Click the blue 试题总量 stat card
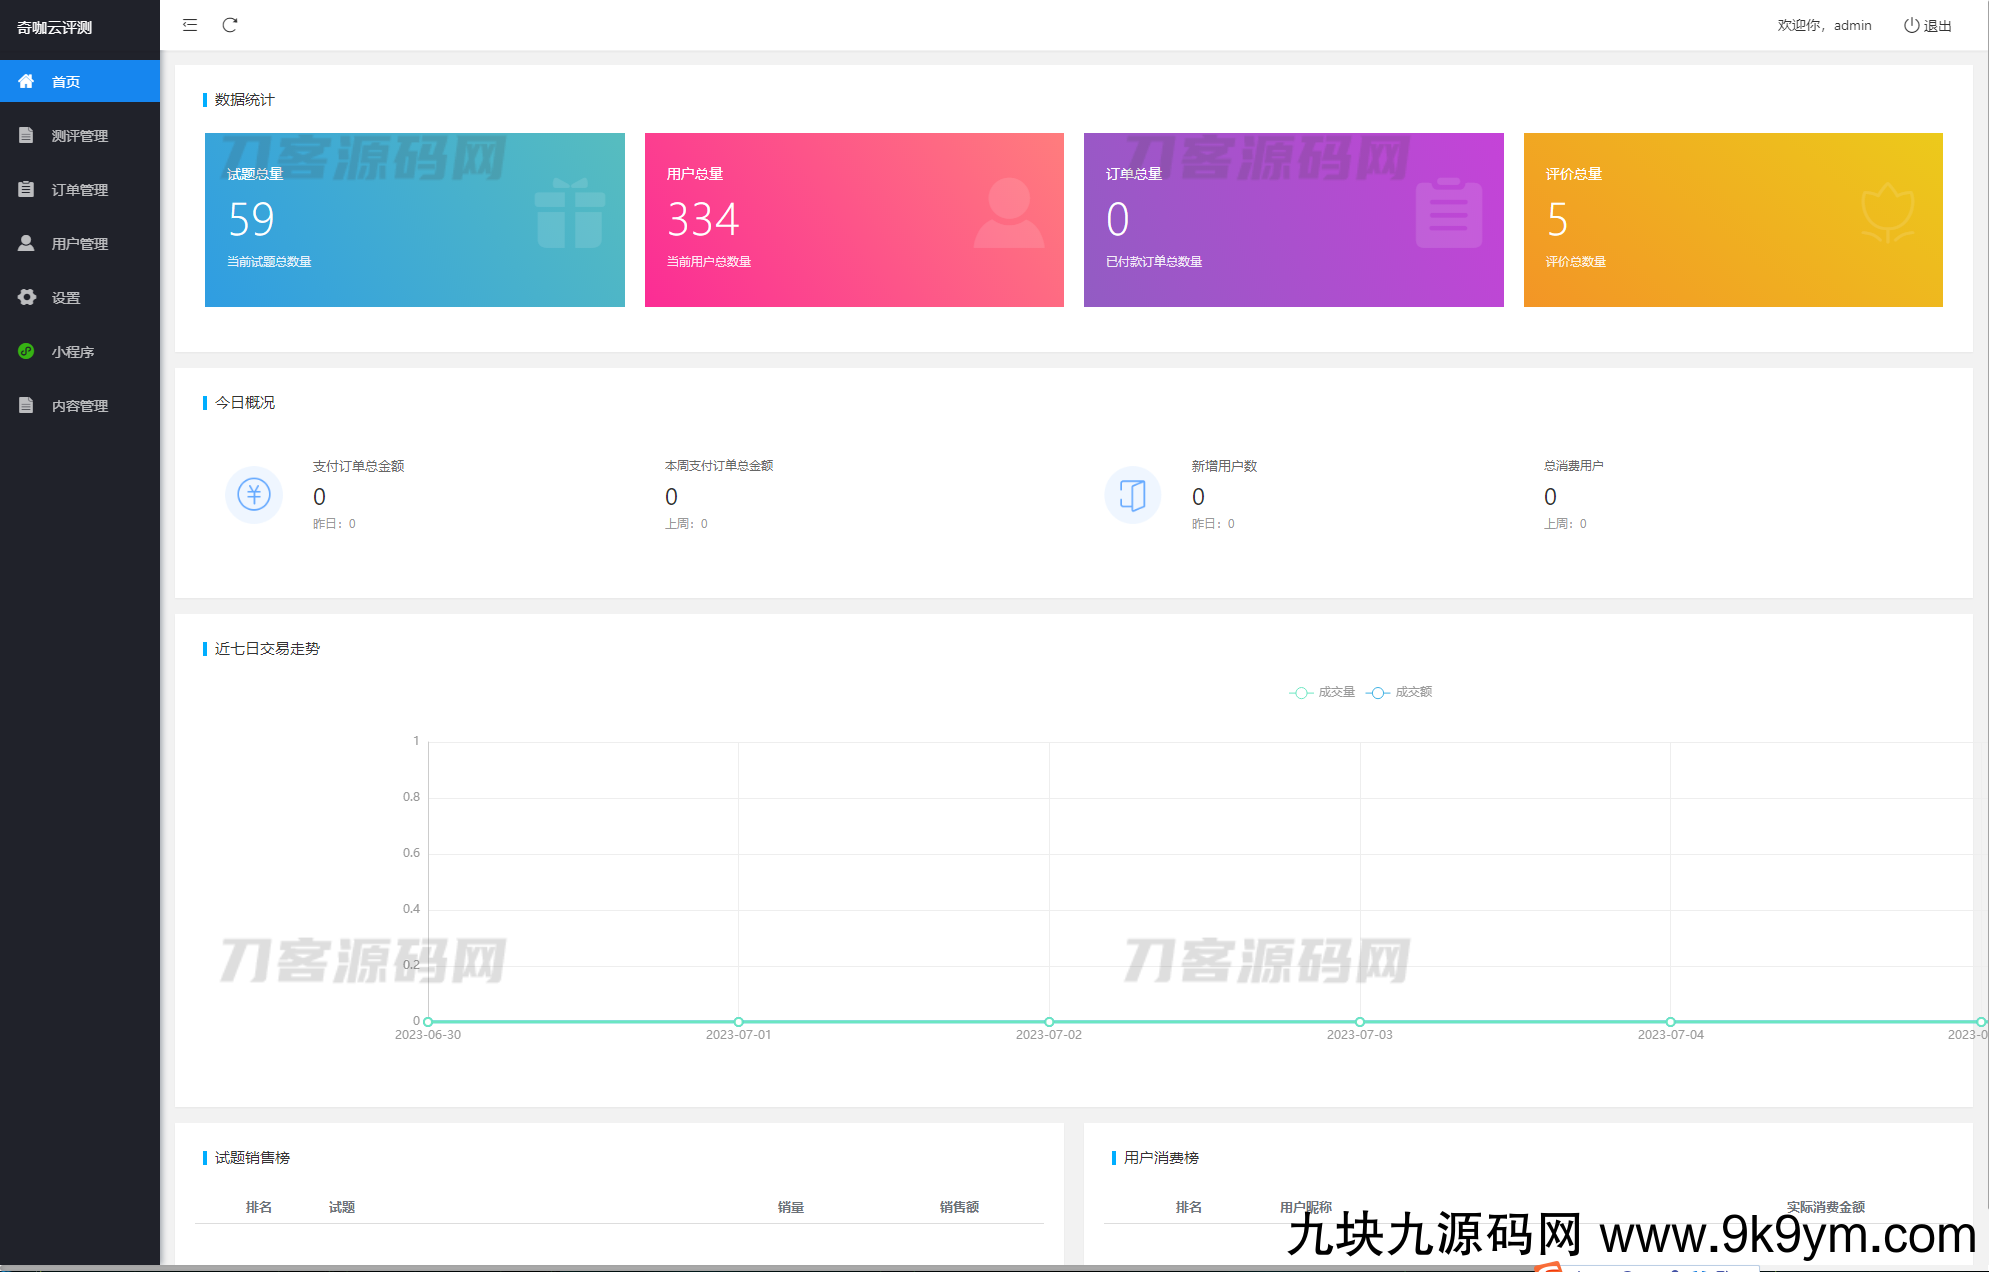Screen dimensions: 1989x1272 tap(414, 220)
